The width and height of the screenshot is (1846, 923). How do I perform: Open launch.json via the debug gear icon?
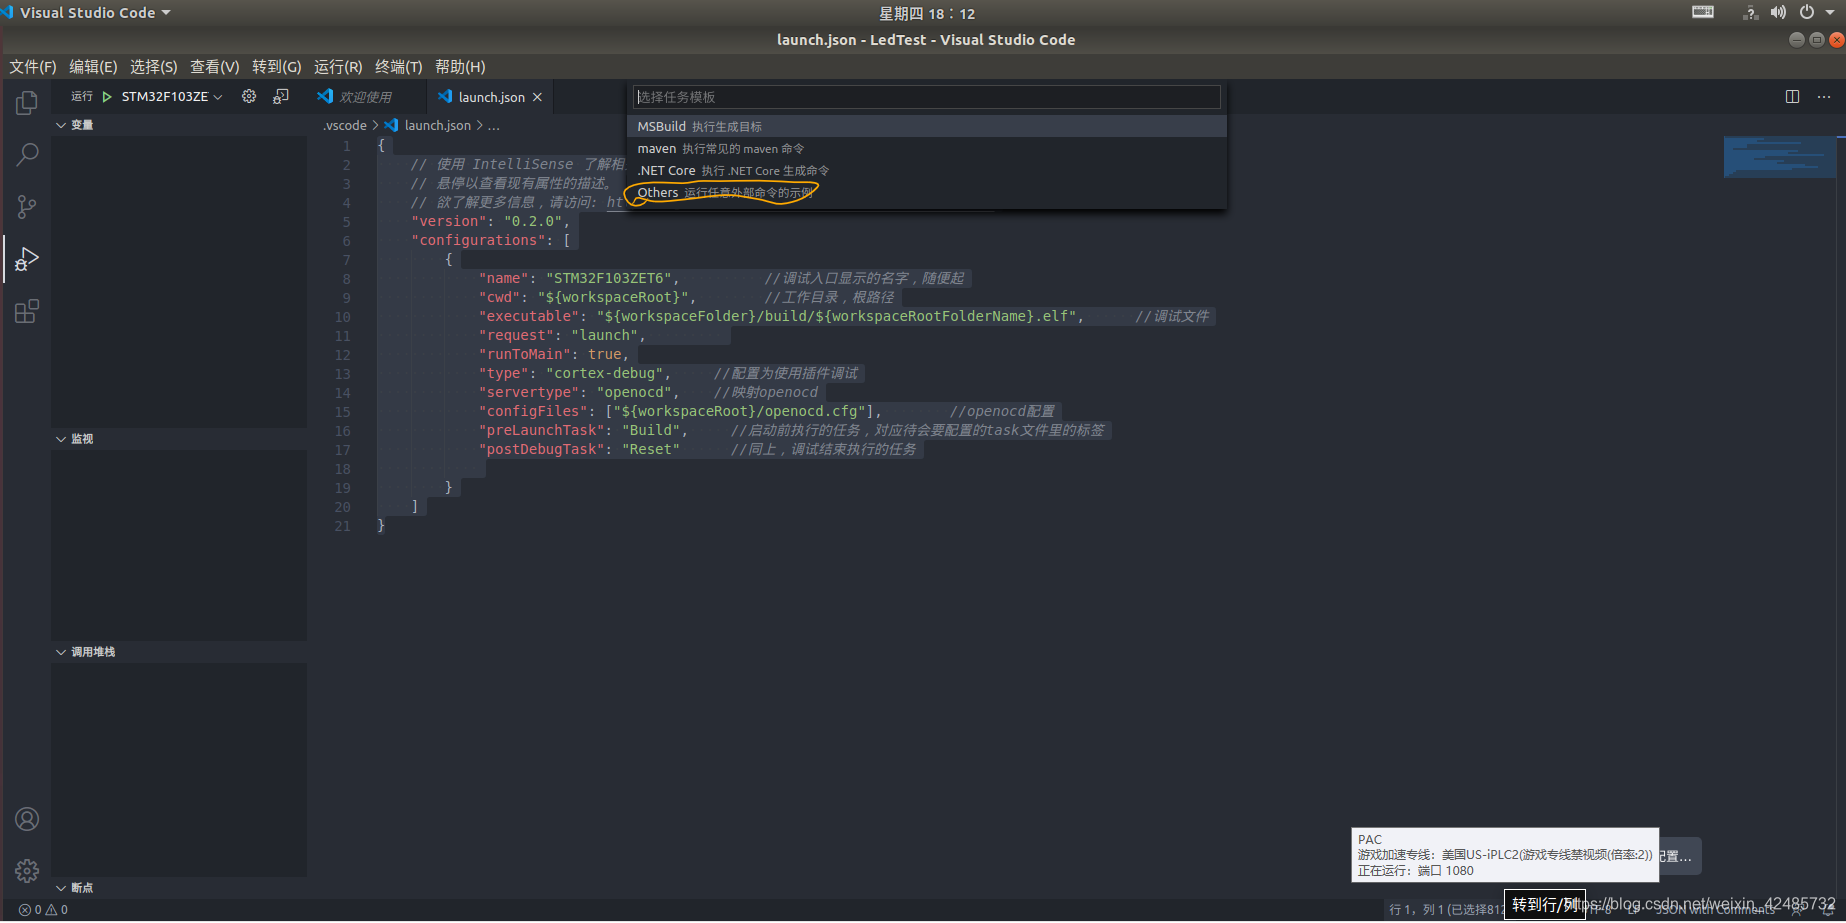point(249,96)
